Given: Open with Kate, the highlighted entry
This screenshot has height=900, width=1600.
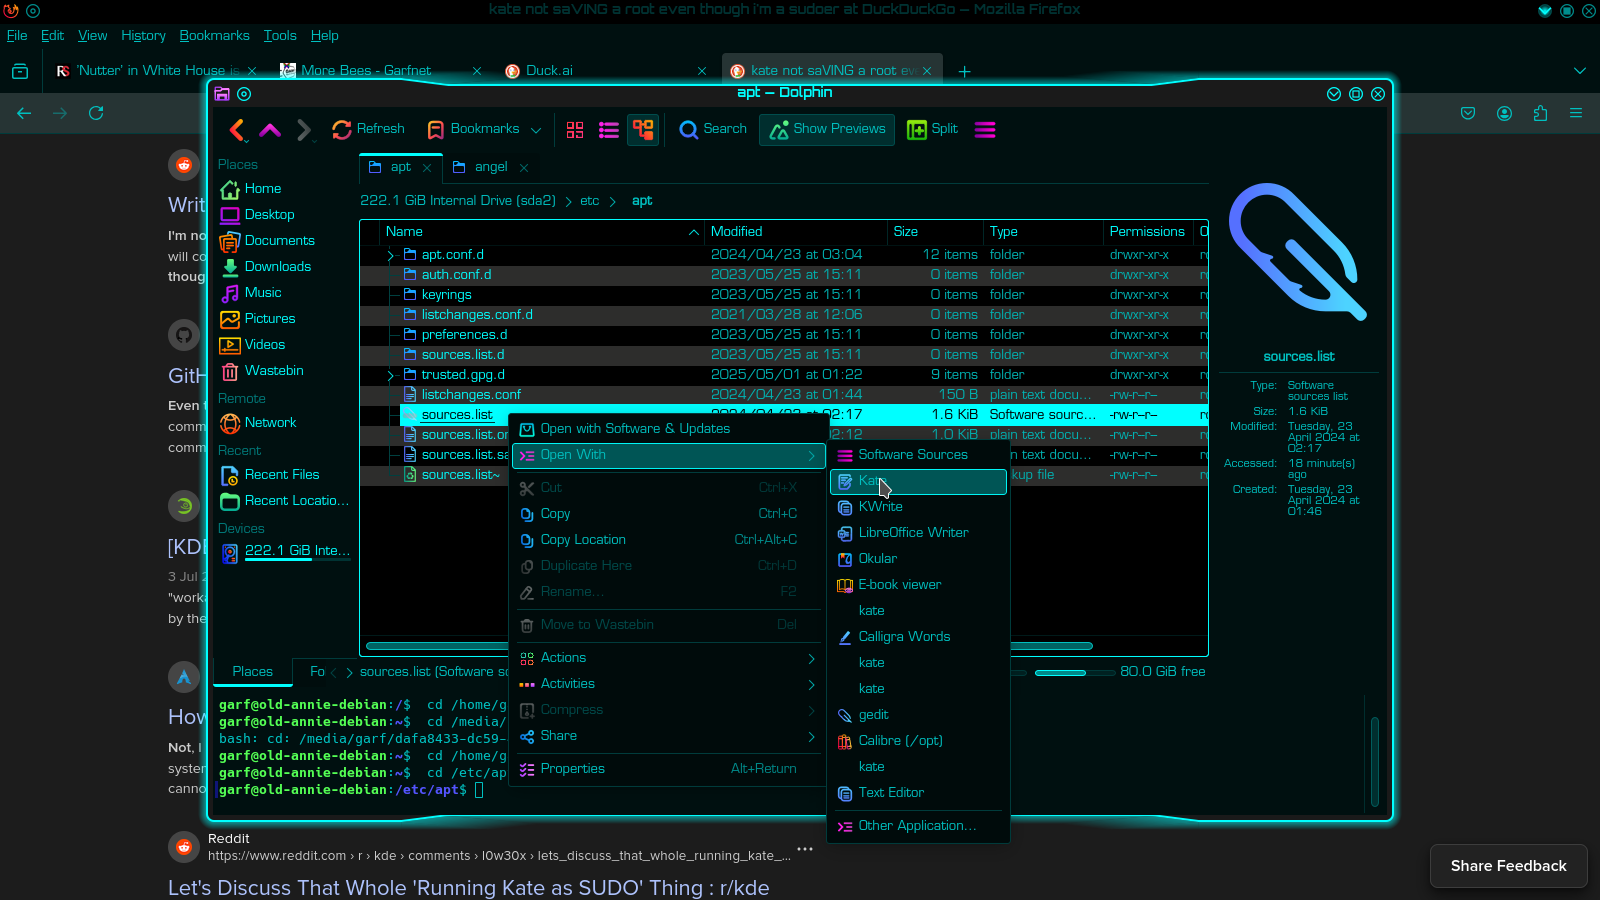Looking at the screenshot, I should (918, 481).
